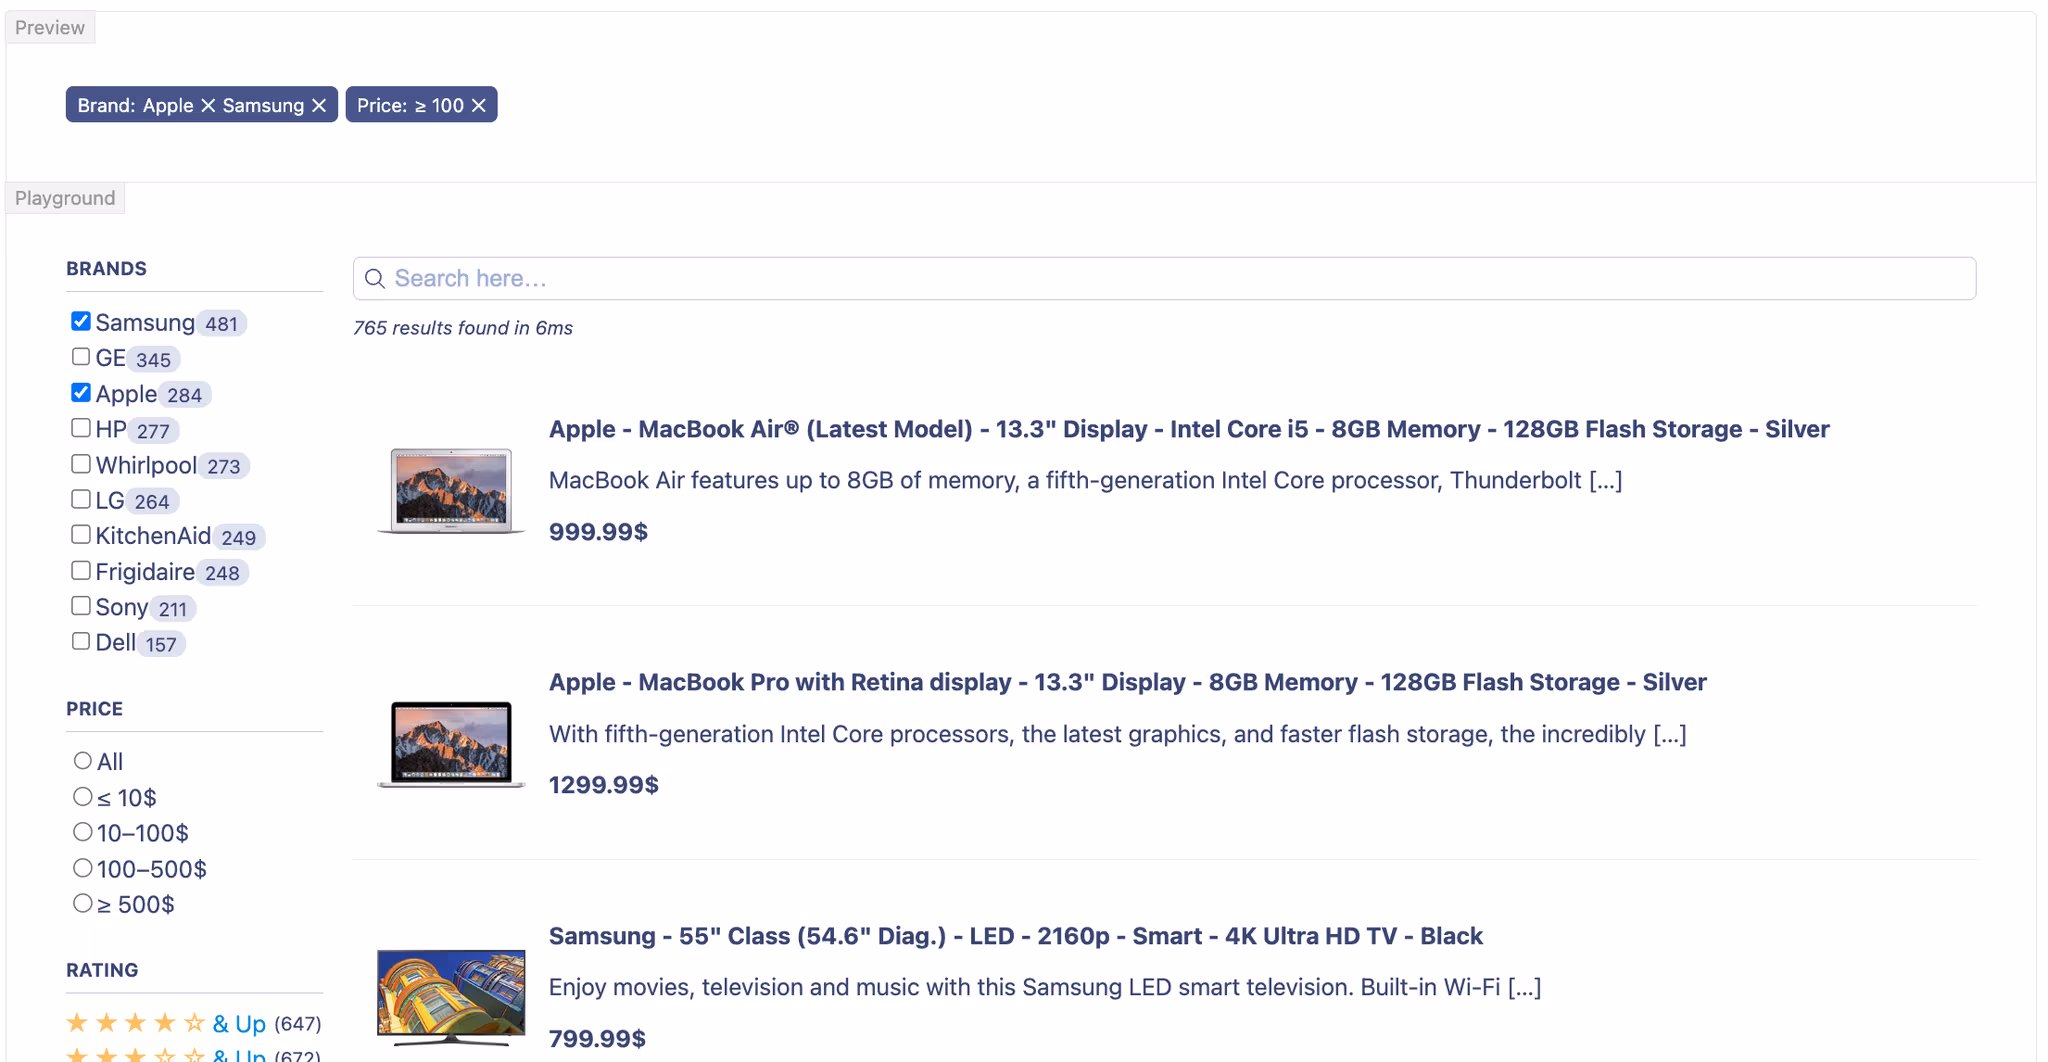Select the 10–100$ price option
Image resolution: width=2048 pixels, height=1062 pixels.
83,832
